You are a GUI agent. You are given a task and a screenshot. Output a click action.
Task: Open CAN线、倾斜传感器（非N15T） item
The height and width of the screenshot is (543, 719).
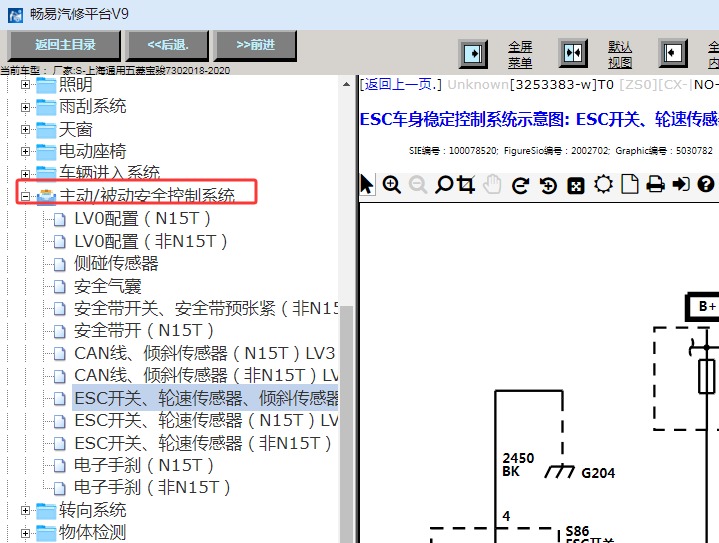click(206, 376)
